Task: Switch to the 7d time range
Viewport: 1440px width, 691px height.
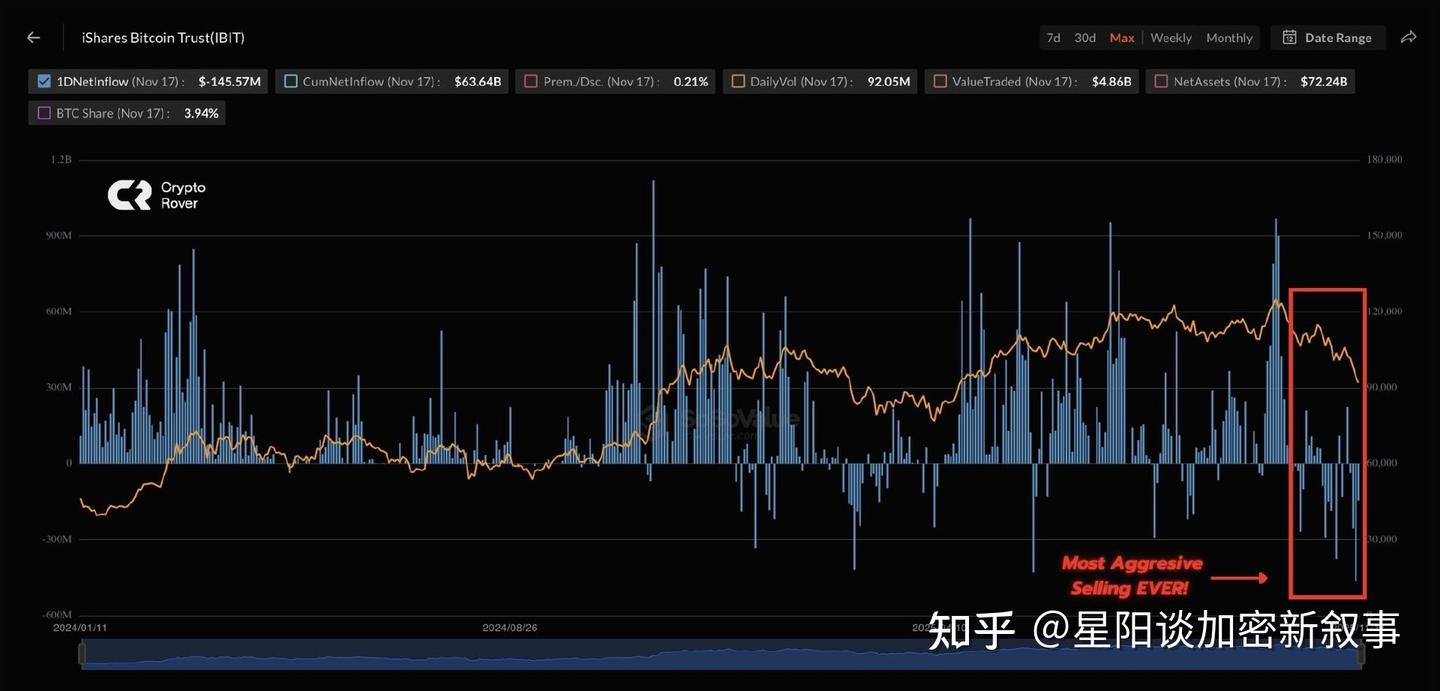Action: 1052,37
